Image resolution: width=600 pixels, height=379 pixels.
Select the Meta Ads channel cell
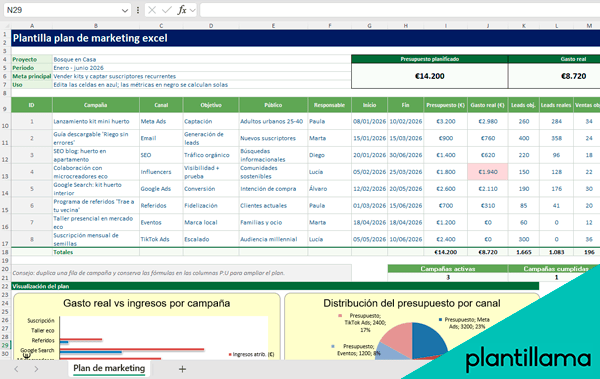[x=161, y=121]
